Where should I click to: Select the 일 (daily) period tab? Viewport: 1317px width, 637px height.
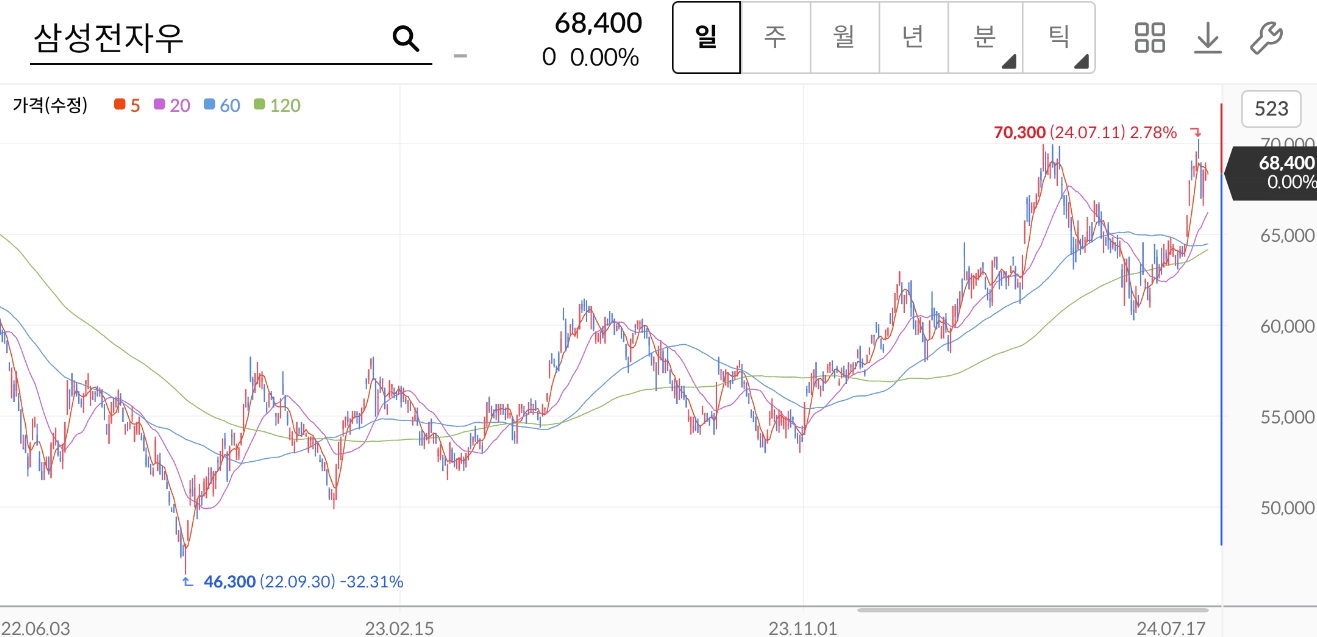click(707, 38)
